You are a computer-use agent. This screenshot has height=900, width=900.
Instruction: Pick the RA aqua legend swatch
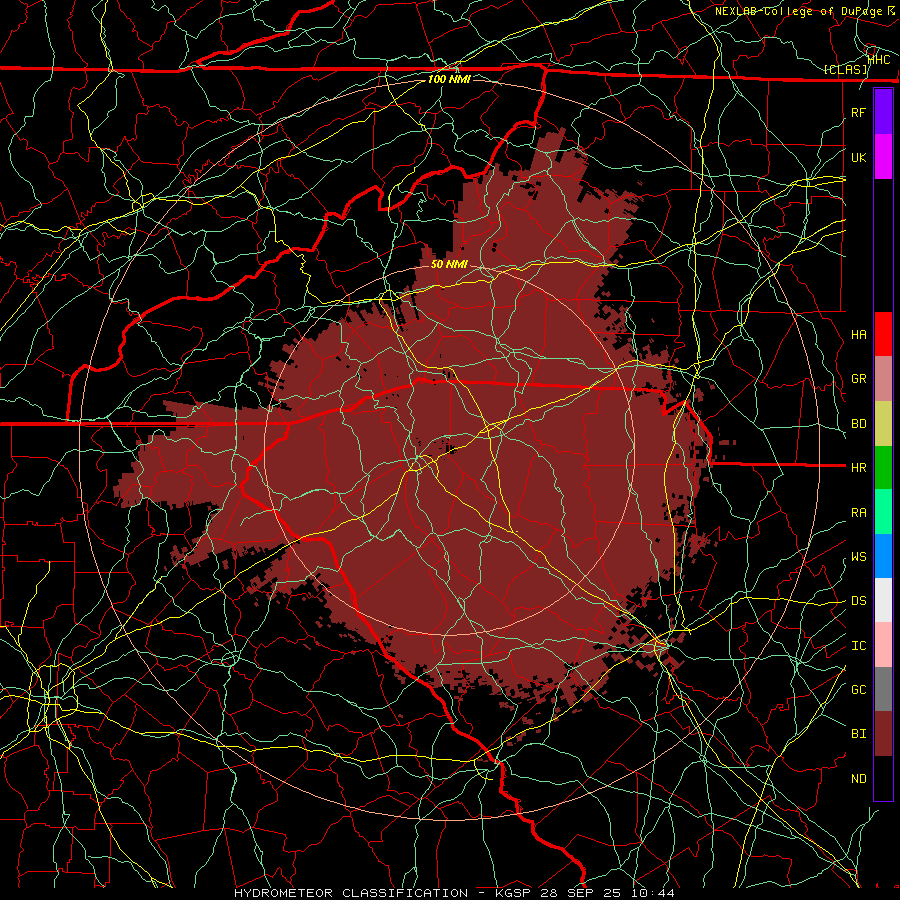coord(883,512)
